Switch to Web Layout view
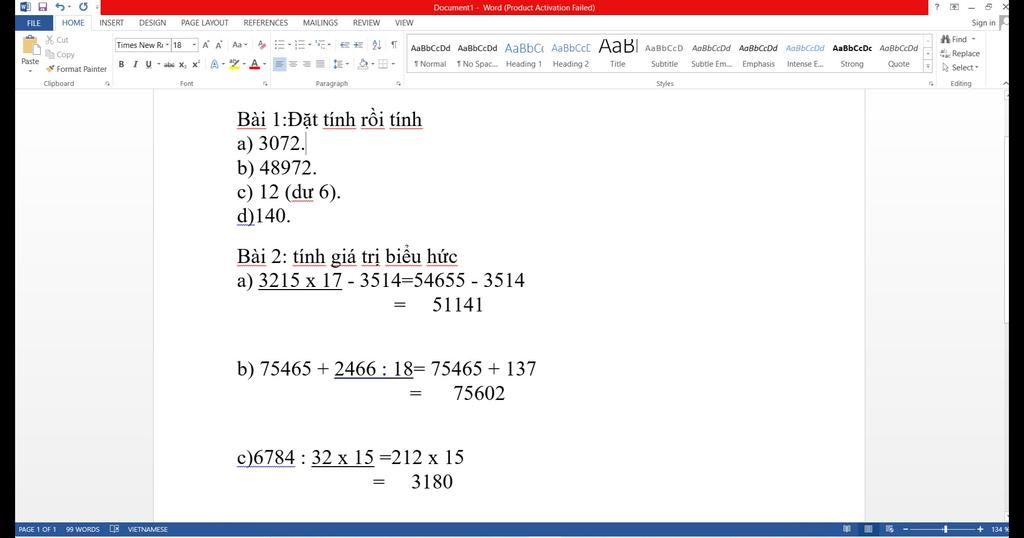Viewport: 1024px width, 538px height. [x=889, y=529]
